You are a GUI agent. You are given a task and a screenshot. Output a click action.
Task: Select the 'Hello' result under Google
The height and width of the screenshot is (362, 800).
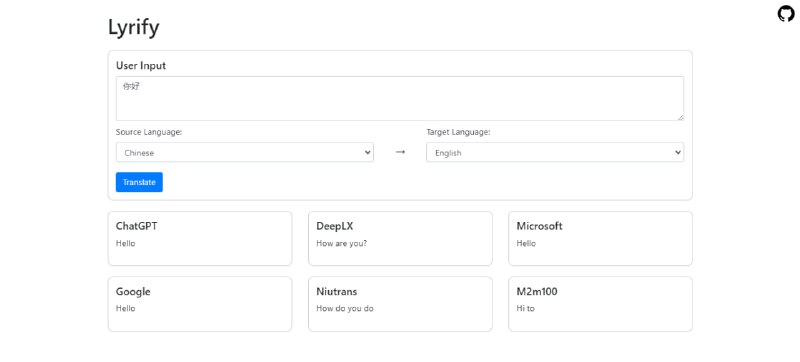tap(126, 308)
